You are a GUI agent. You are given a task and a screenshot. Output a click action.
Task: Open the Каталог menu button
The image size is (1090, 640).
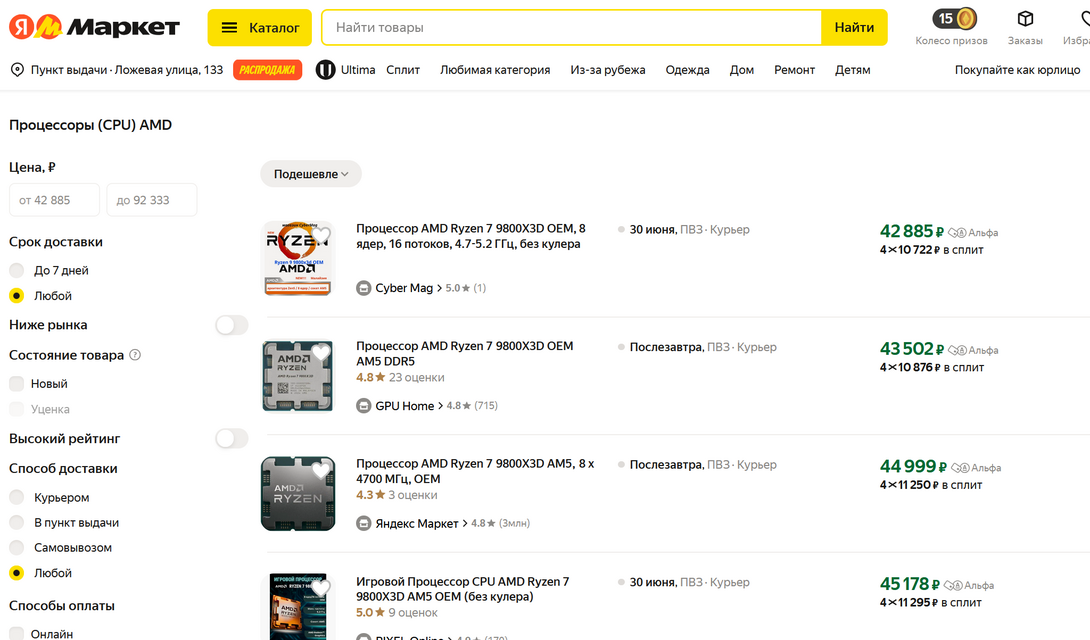260,28
